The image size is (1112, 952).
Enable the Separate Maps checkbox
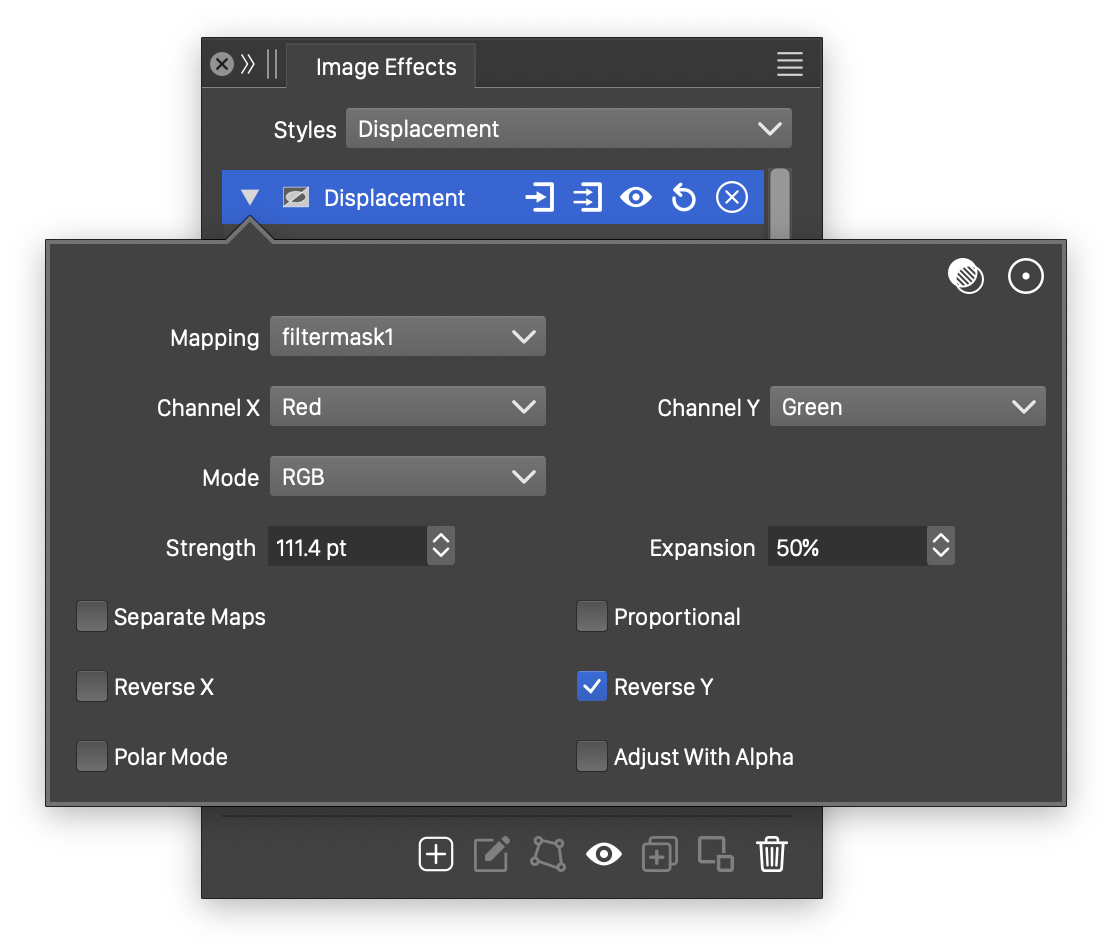[92, 617]
